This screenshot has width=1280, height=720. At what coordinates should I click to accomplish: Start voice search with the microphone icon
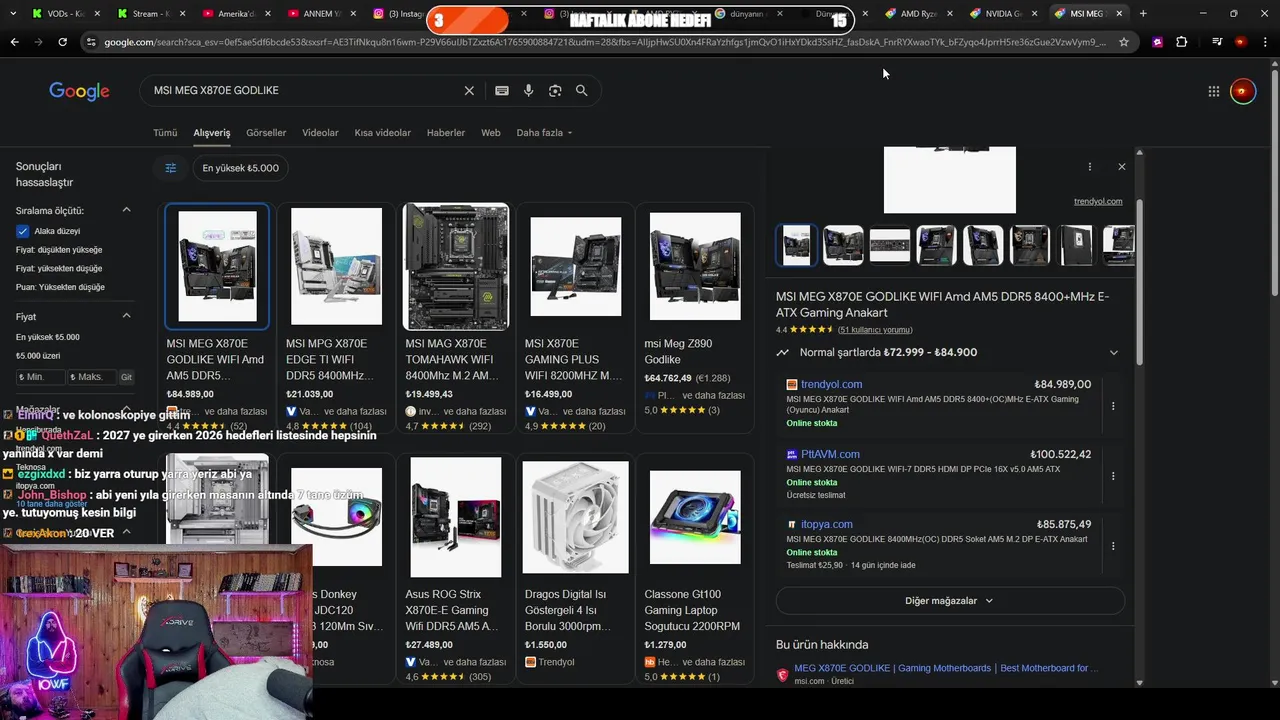pos(528,91)
